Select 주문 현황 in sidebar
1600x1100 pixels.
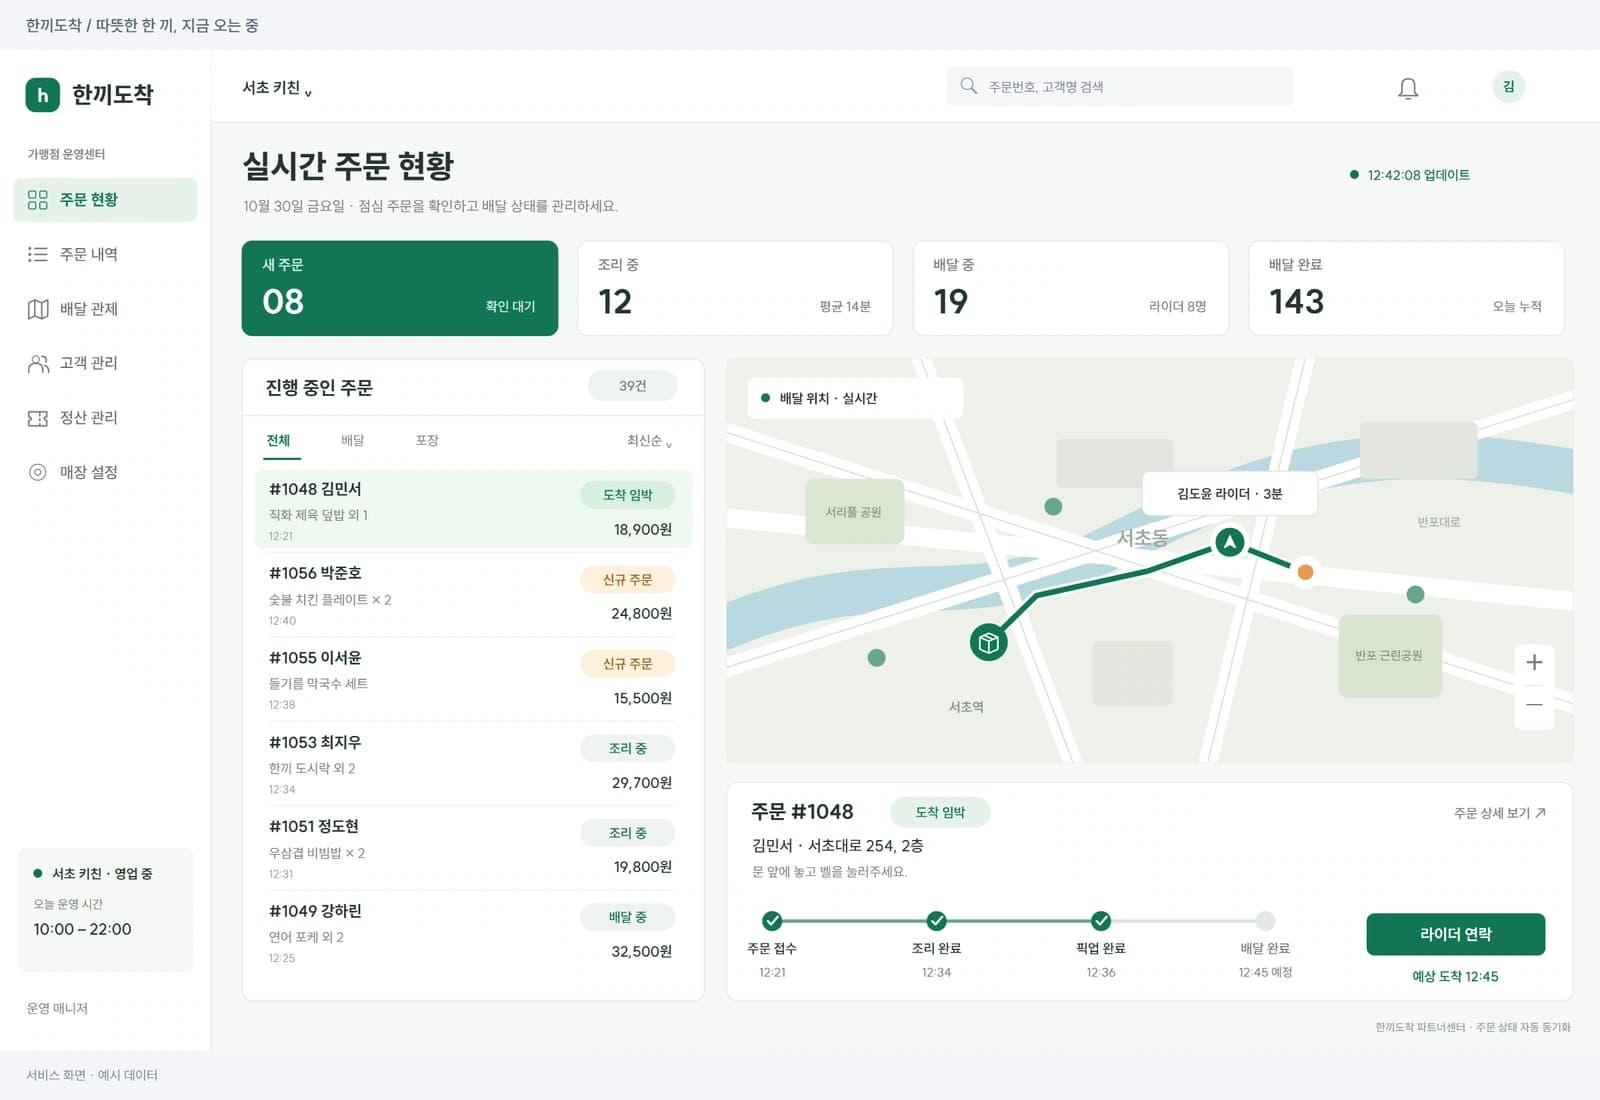(x=105, y=200)
